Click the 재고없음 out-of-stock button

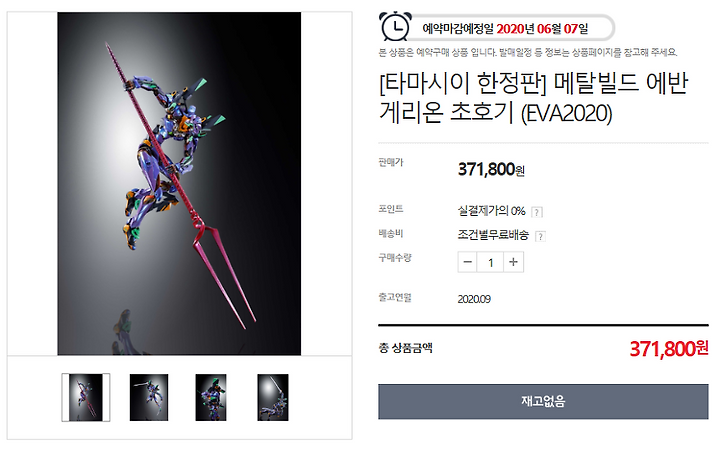[543, 401]
